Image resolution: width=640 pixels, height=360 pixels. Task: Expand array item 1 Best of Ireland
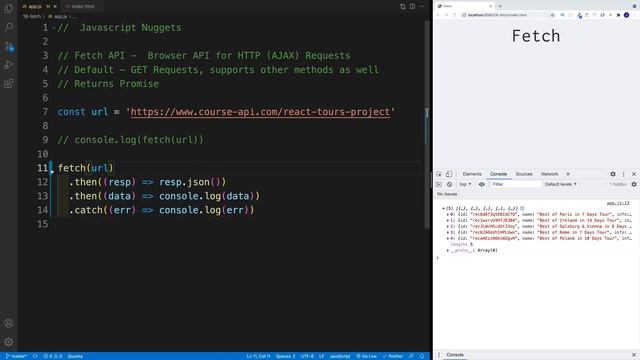pos(448,220)
